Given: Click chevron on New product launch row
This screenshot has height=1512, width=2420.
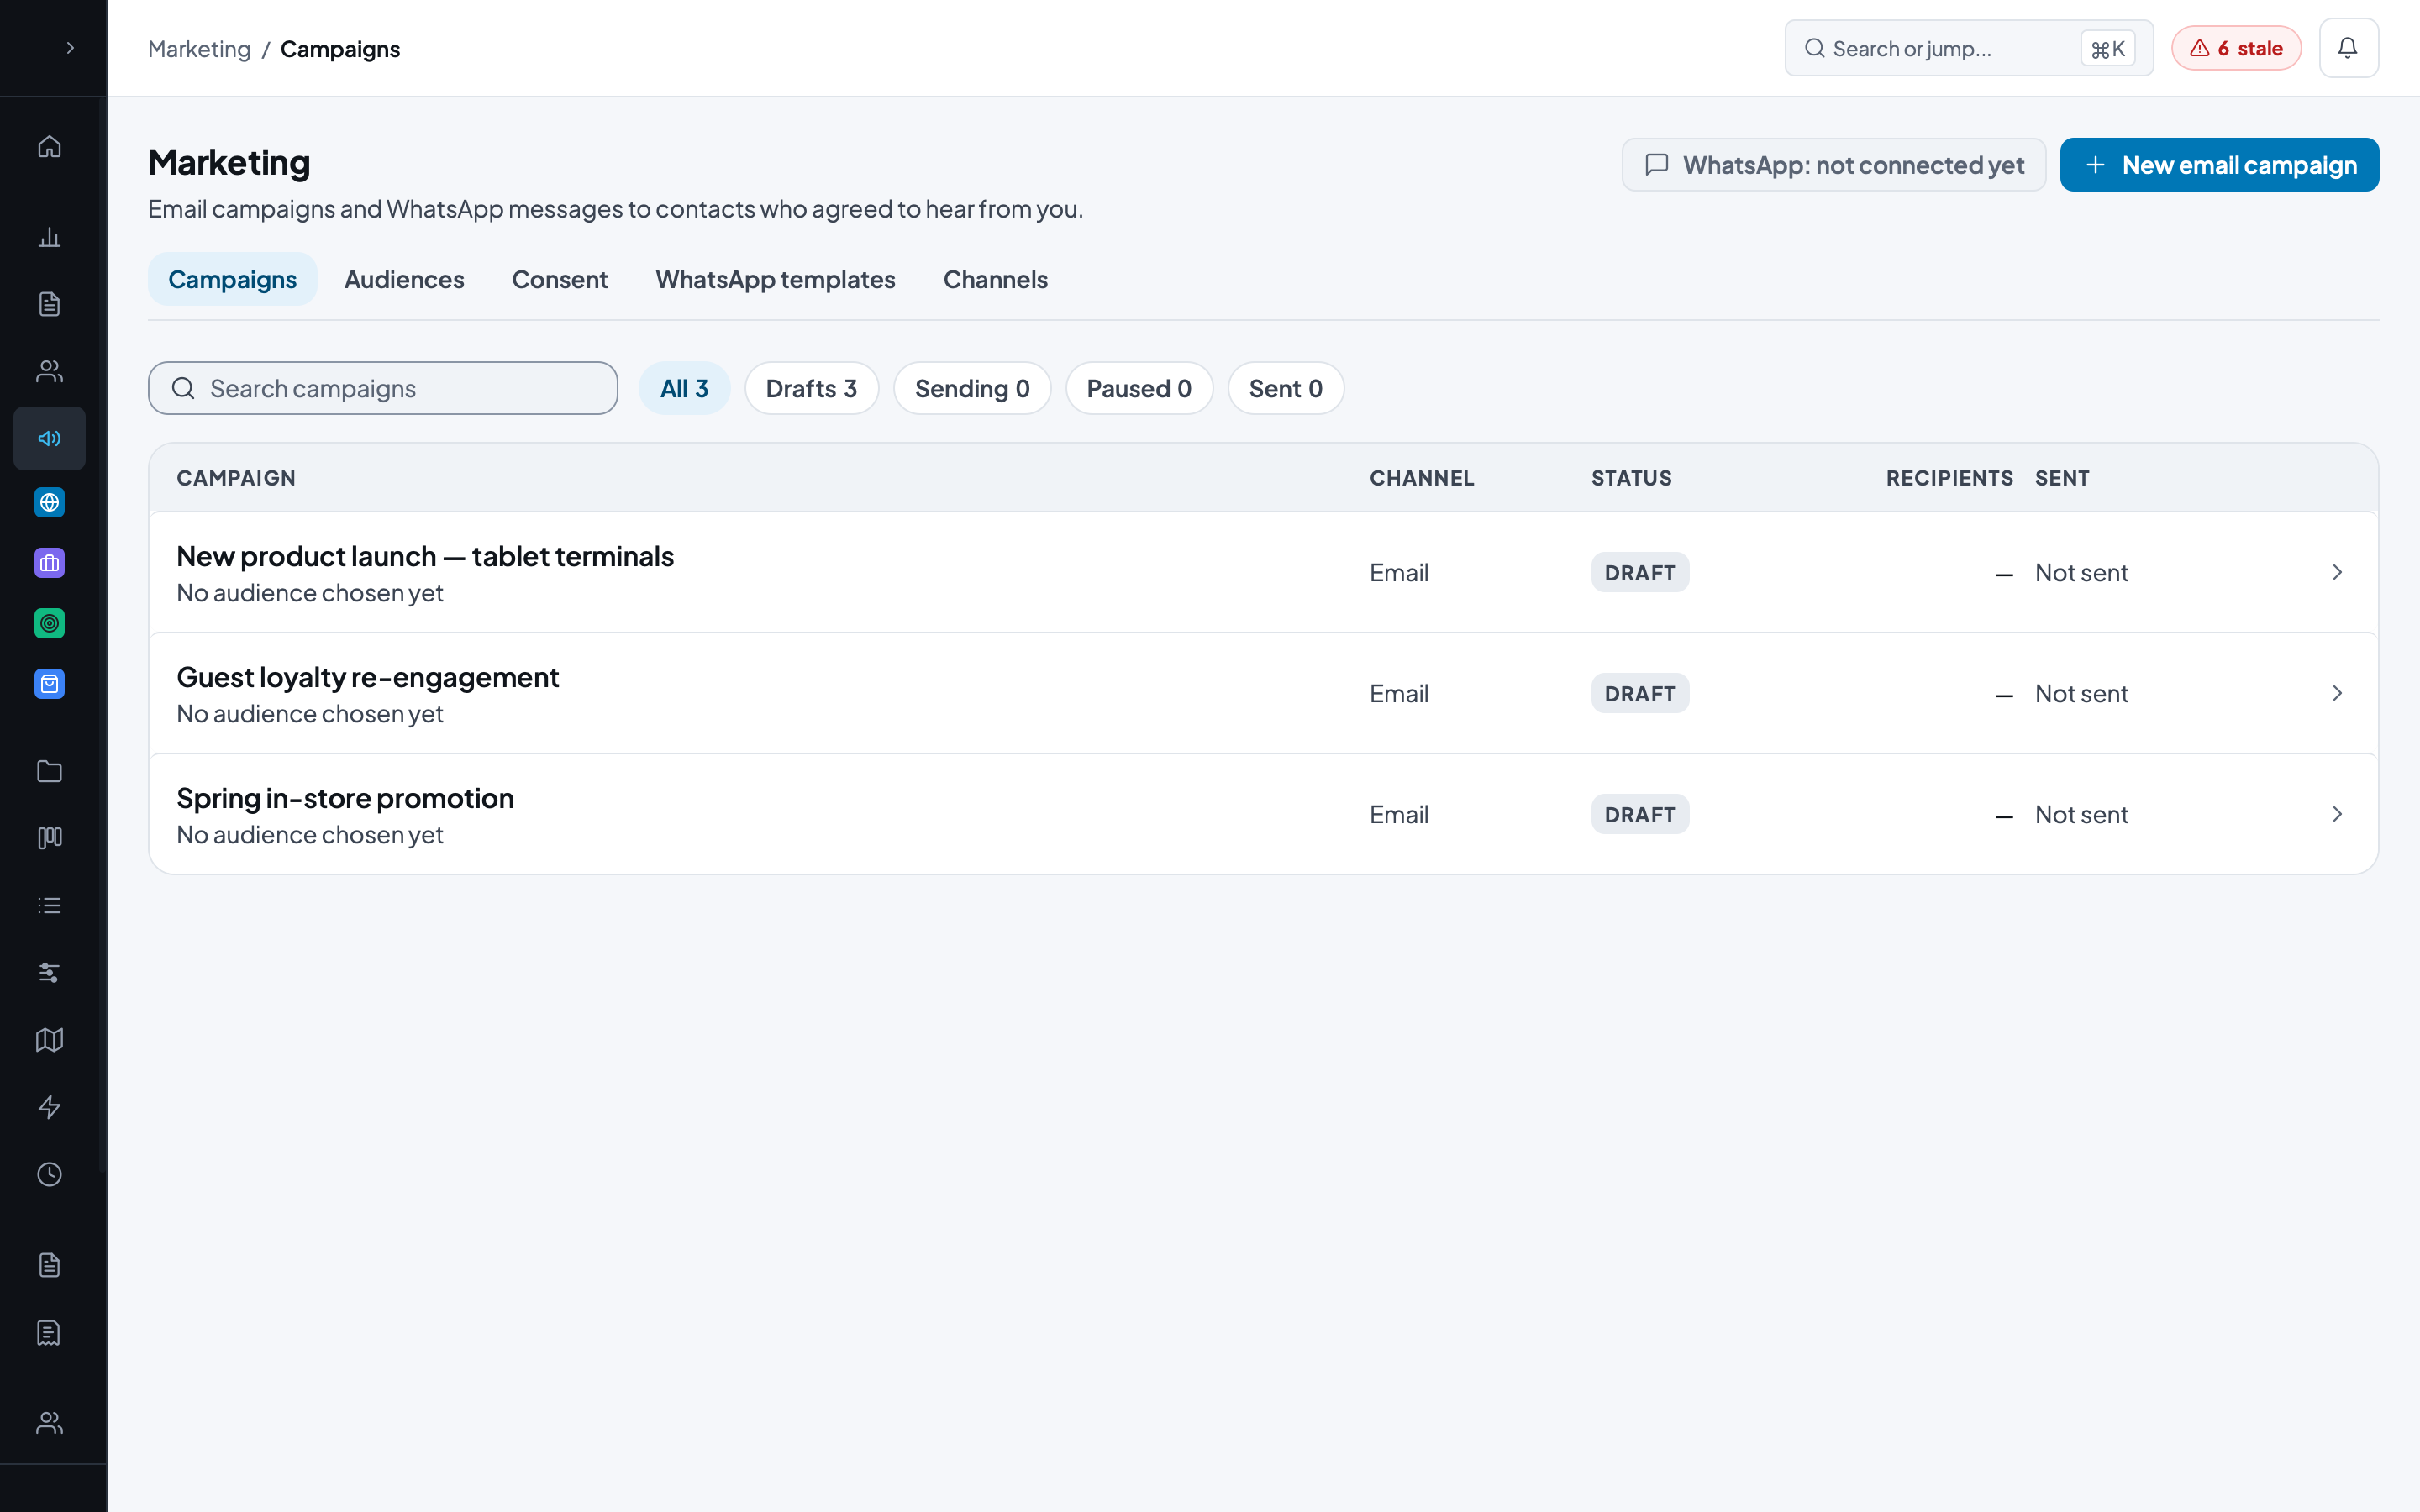Looking at the screenshot, I should pos(2337,572).
